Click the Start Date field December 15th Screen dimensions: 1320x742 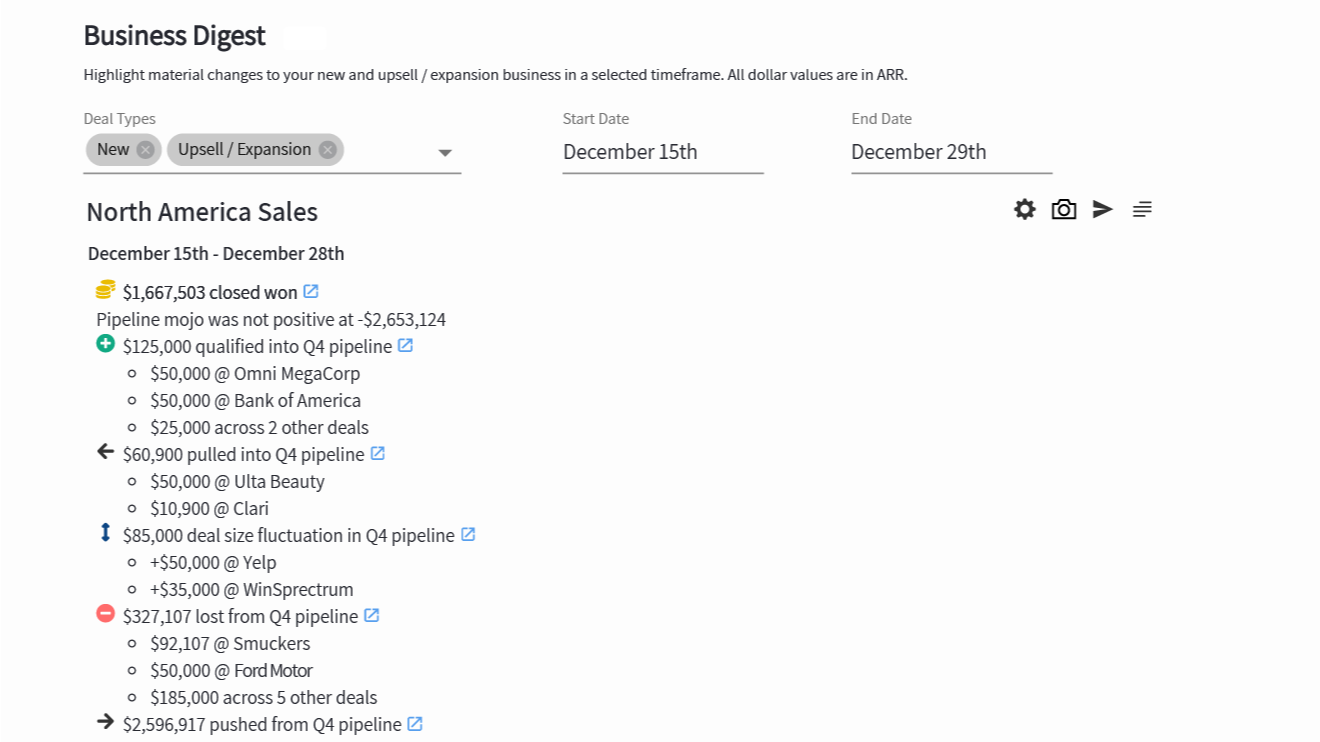(x=662, y=152)
